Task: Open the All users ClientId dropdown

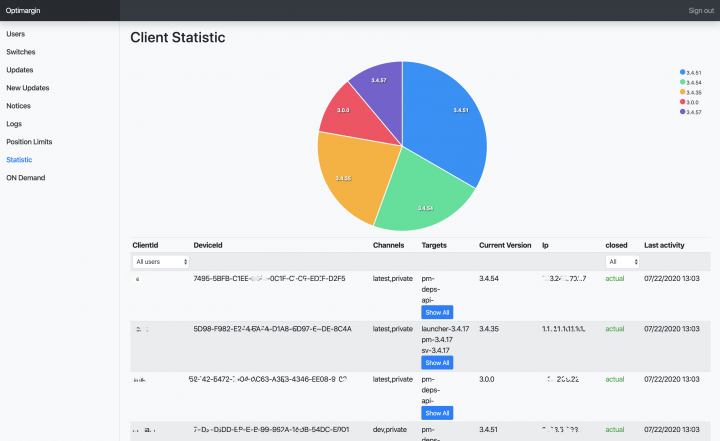Action: point(161,261)
